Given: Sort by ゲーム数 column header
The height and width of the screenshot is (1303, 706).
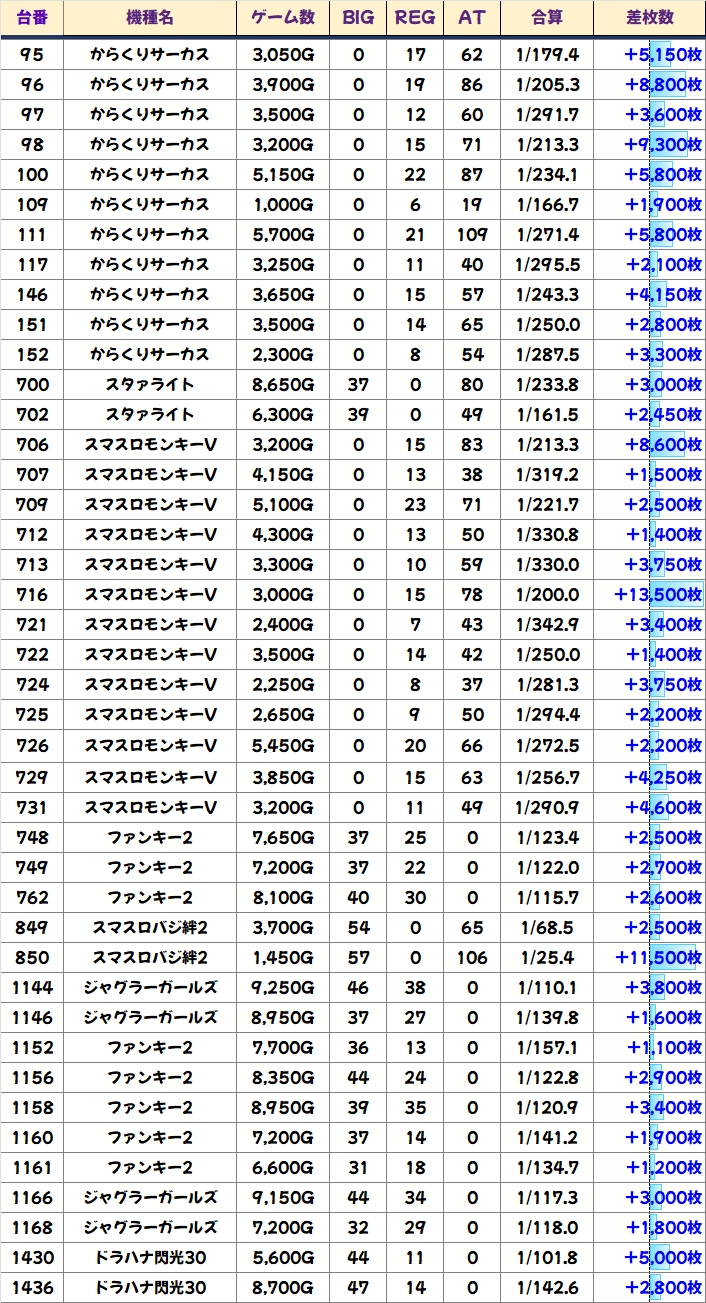Looking at the screenshot, I should [283, 18].
